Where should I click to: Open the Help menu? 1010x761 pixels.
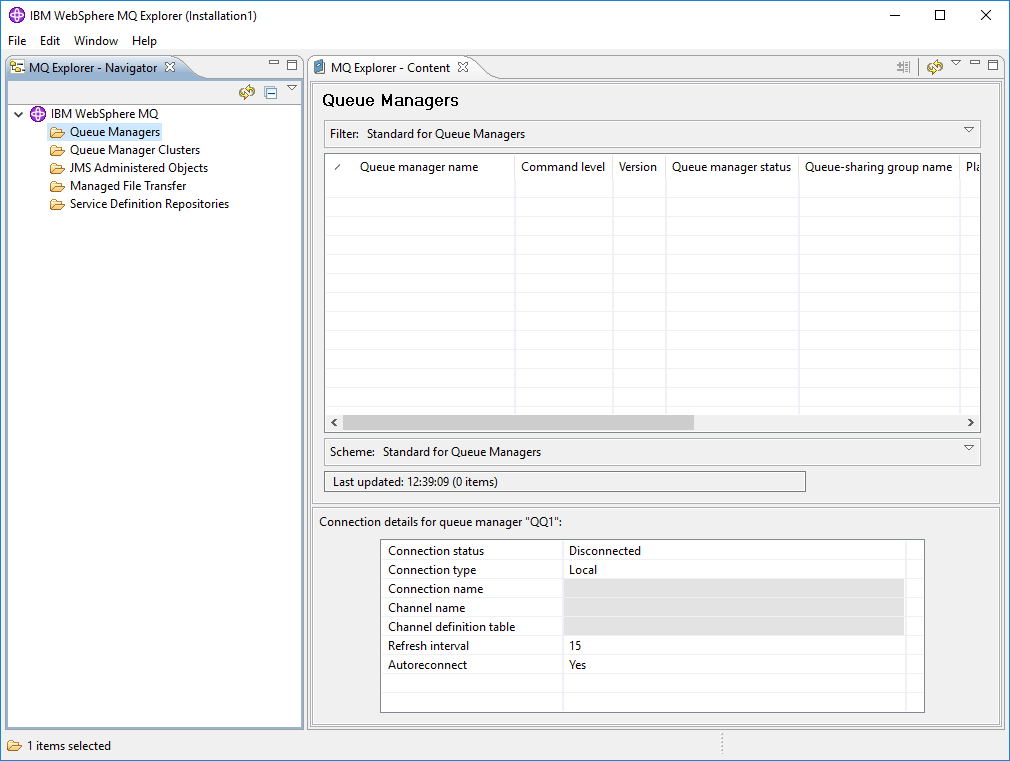coord(144,41)
